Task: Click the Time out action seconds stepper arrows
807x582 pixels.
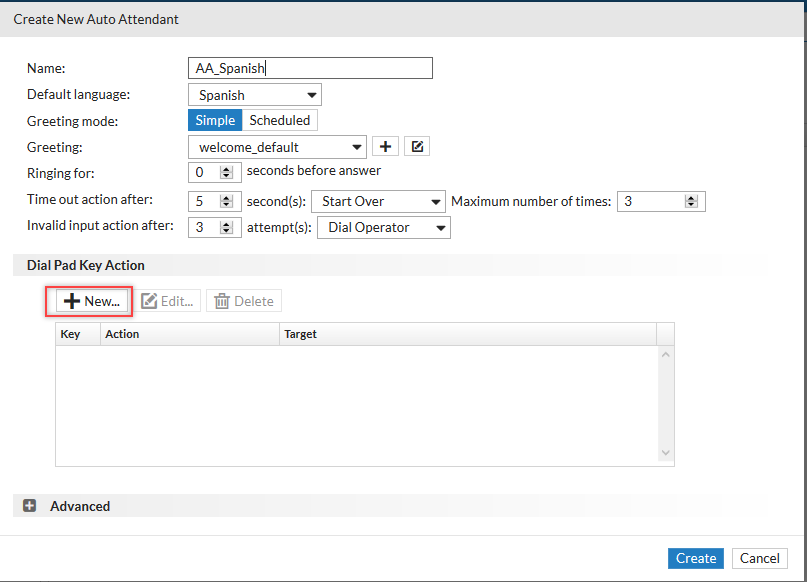Action: click(x=226, y=201)
